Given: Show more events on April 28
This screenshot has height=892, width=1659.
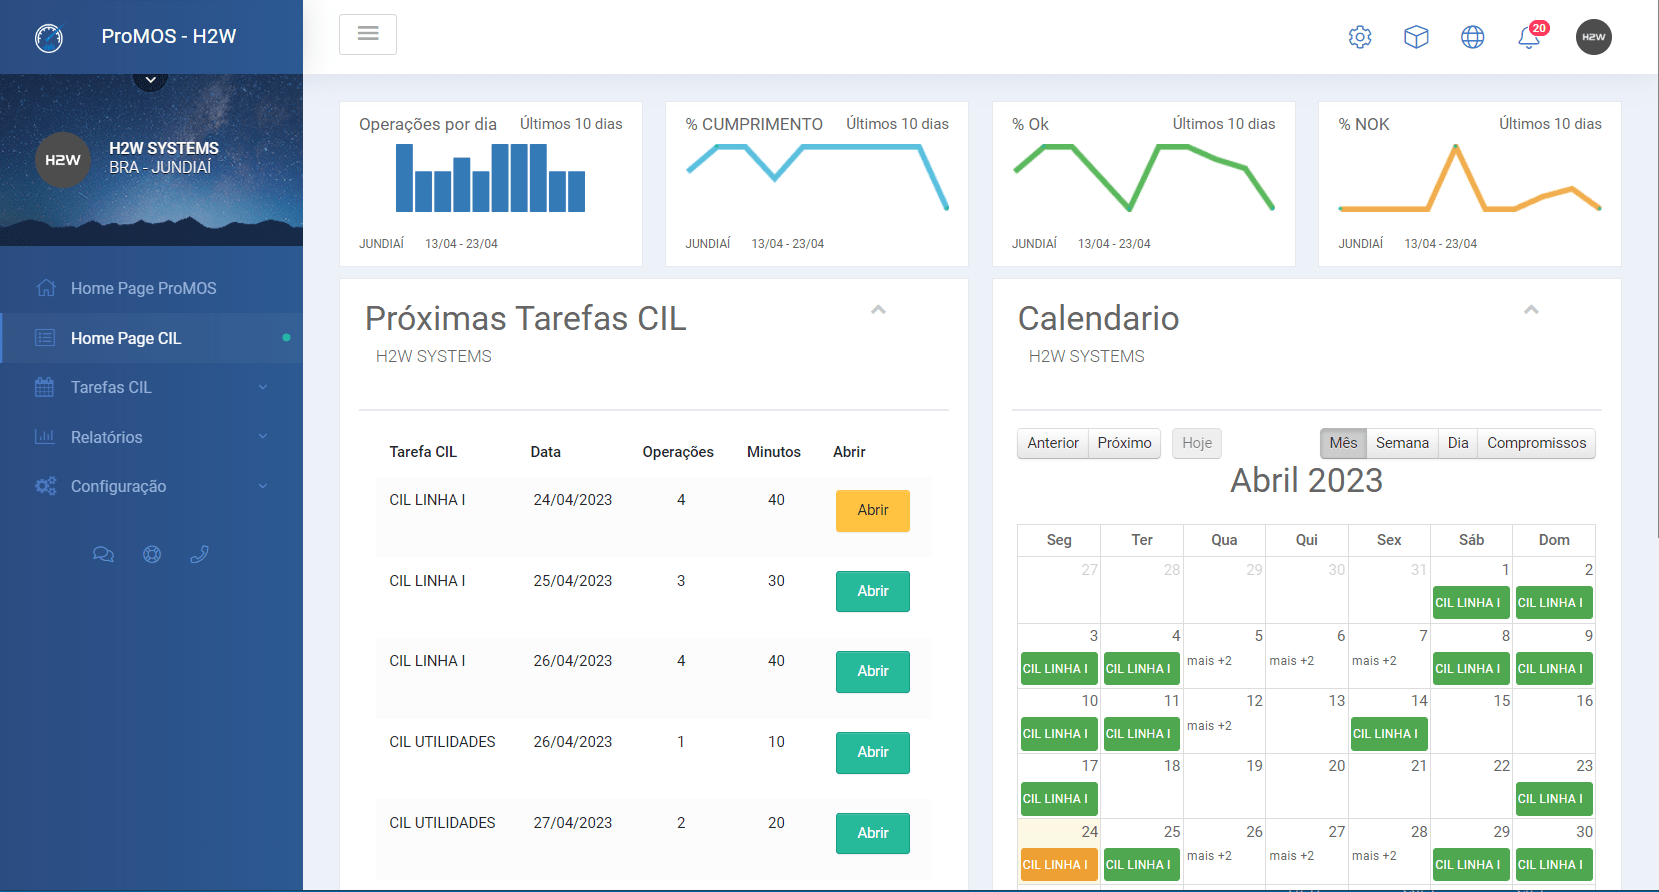Looking at the screenshot, I should [1374, 856].
